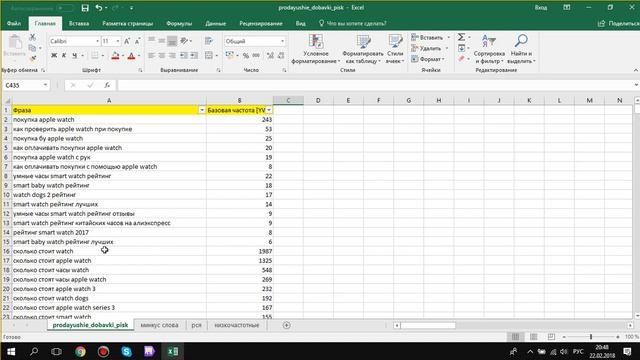640x360 pixels.
Task: Click the wrap text icon
Action: (209, 41)
